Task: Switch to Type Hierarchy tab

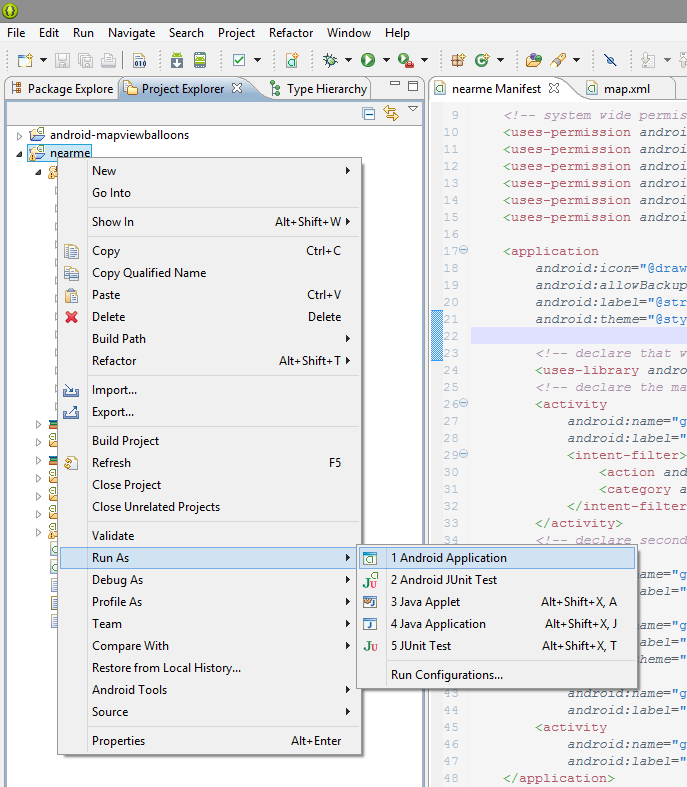Action: click(318, 89)
